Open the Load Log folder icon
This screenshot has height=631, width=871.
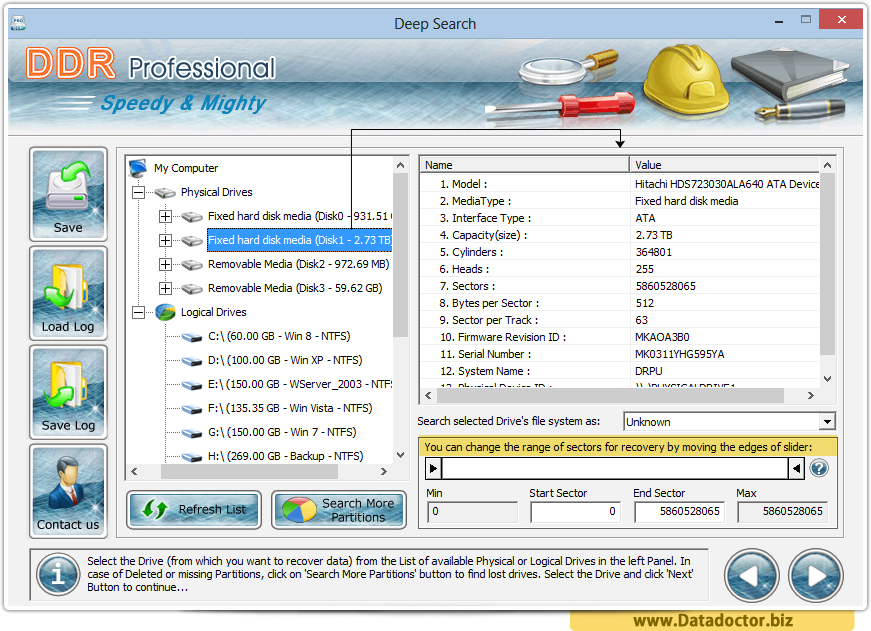68,293
